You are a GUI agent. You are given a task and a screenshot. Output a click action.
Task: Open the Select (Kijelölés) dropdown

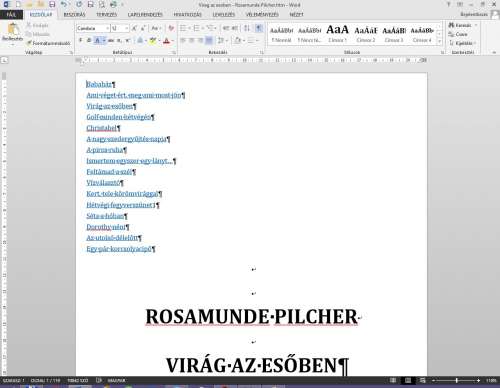pyautogui.click(x=462, y=43)
